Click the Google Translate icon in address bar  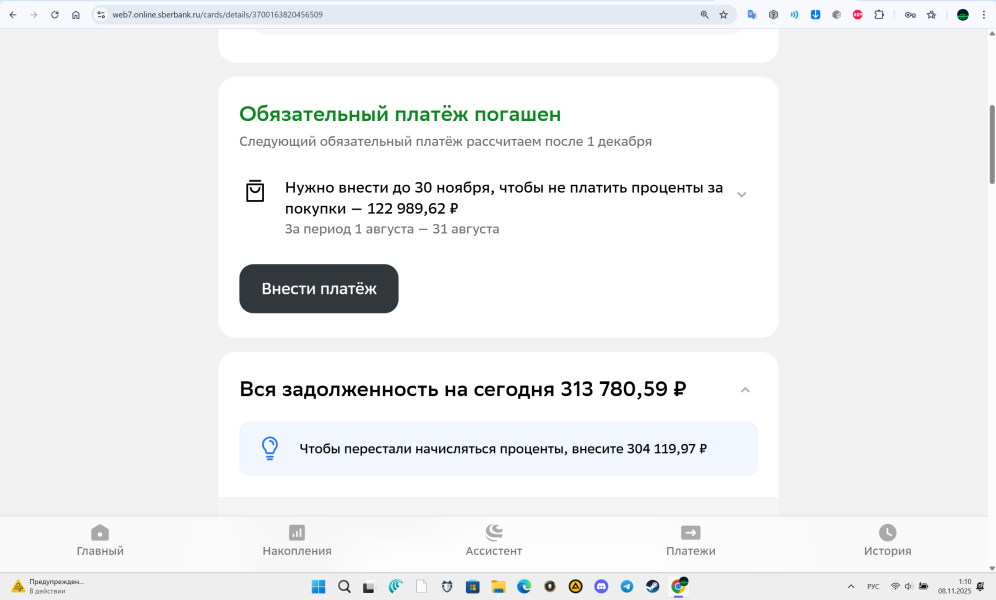tap(752, 15)
